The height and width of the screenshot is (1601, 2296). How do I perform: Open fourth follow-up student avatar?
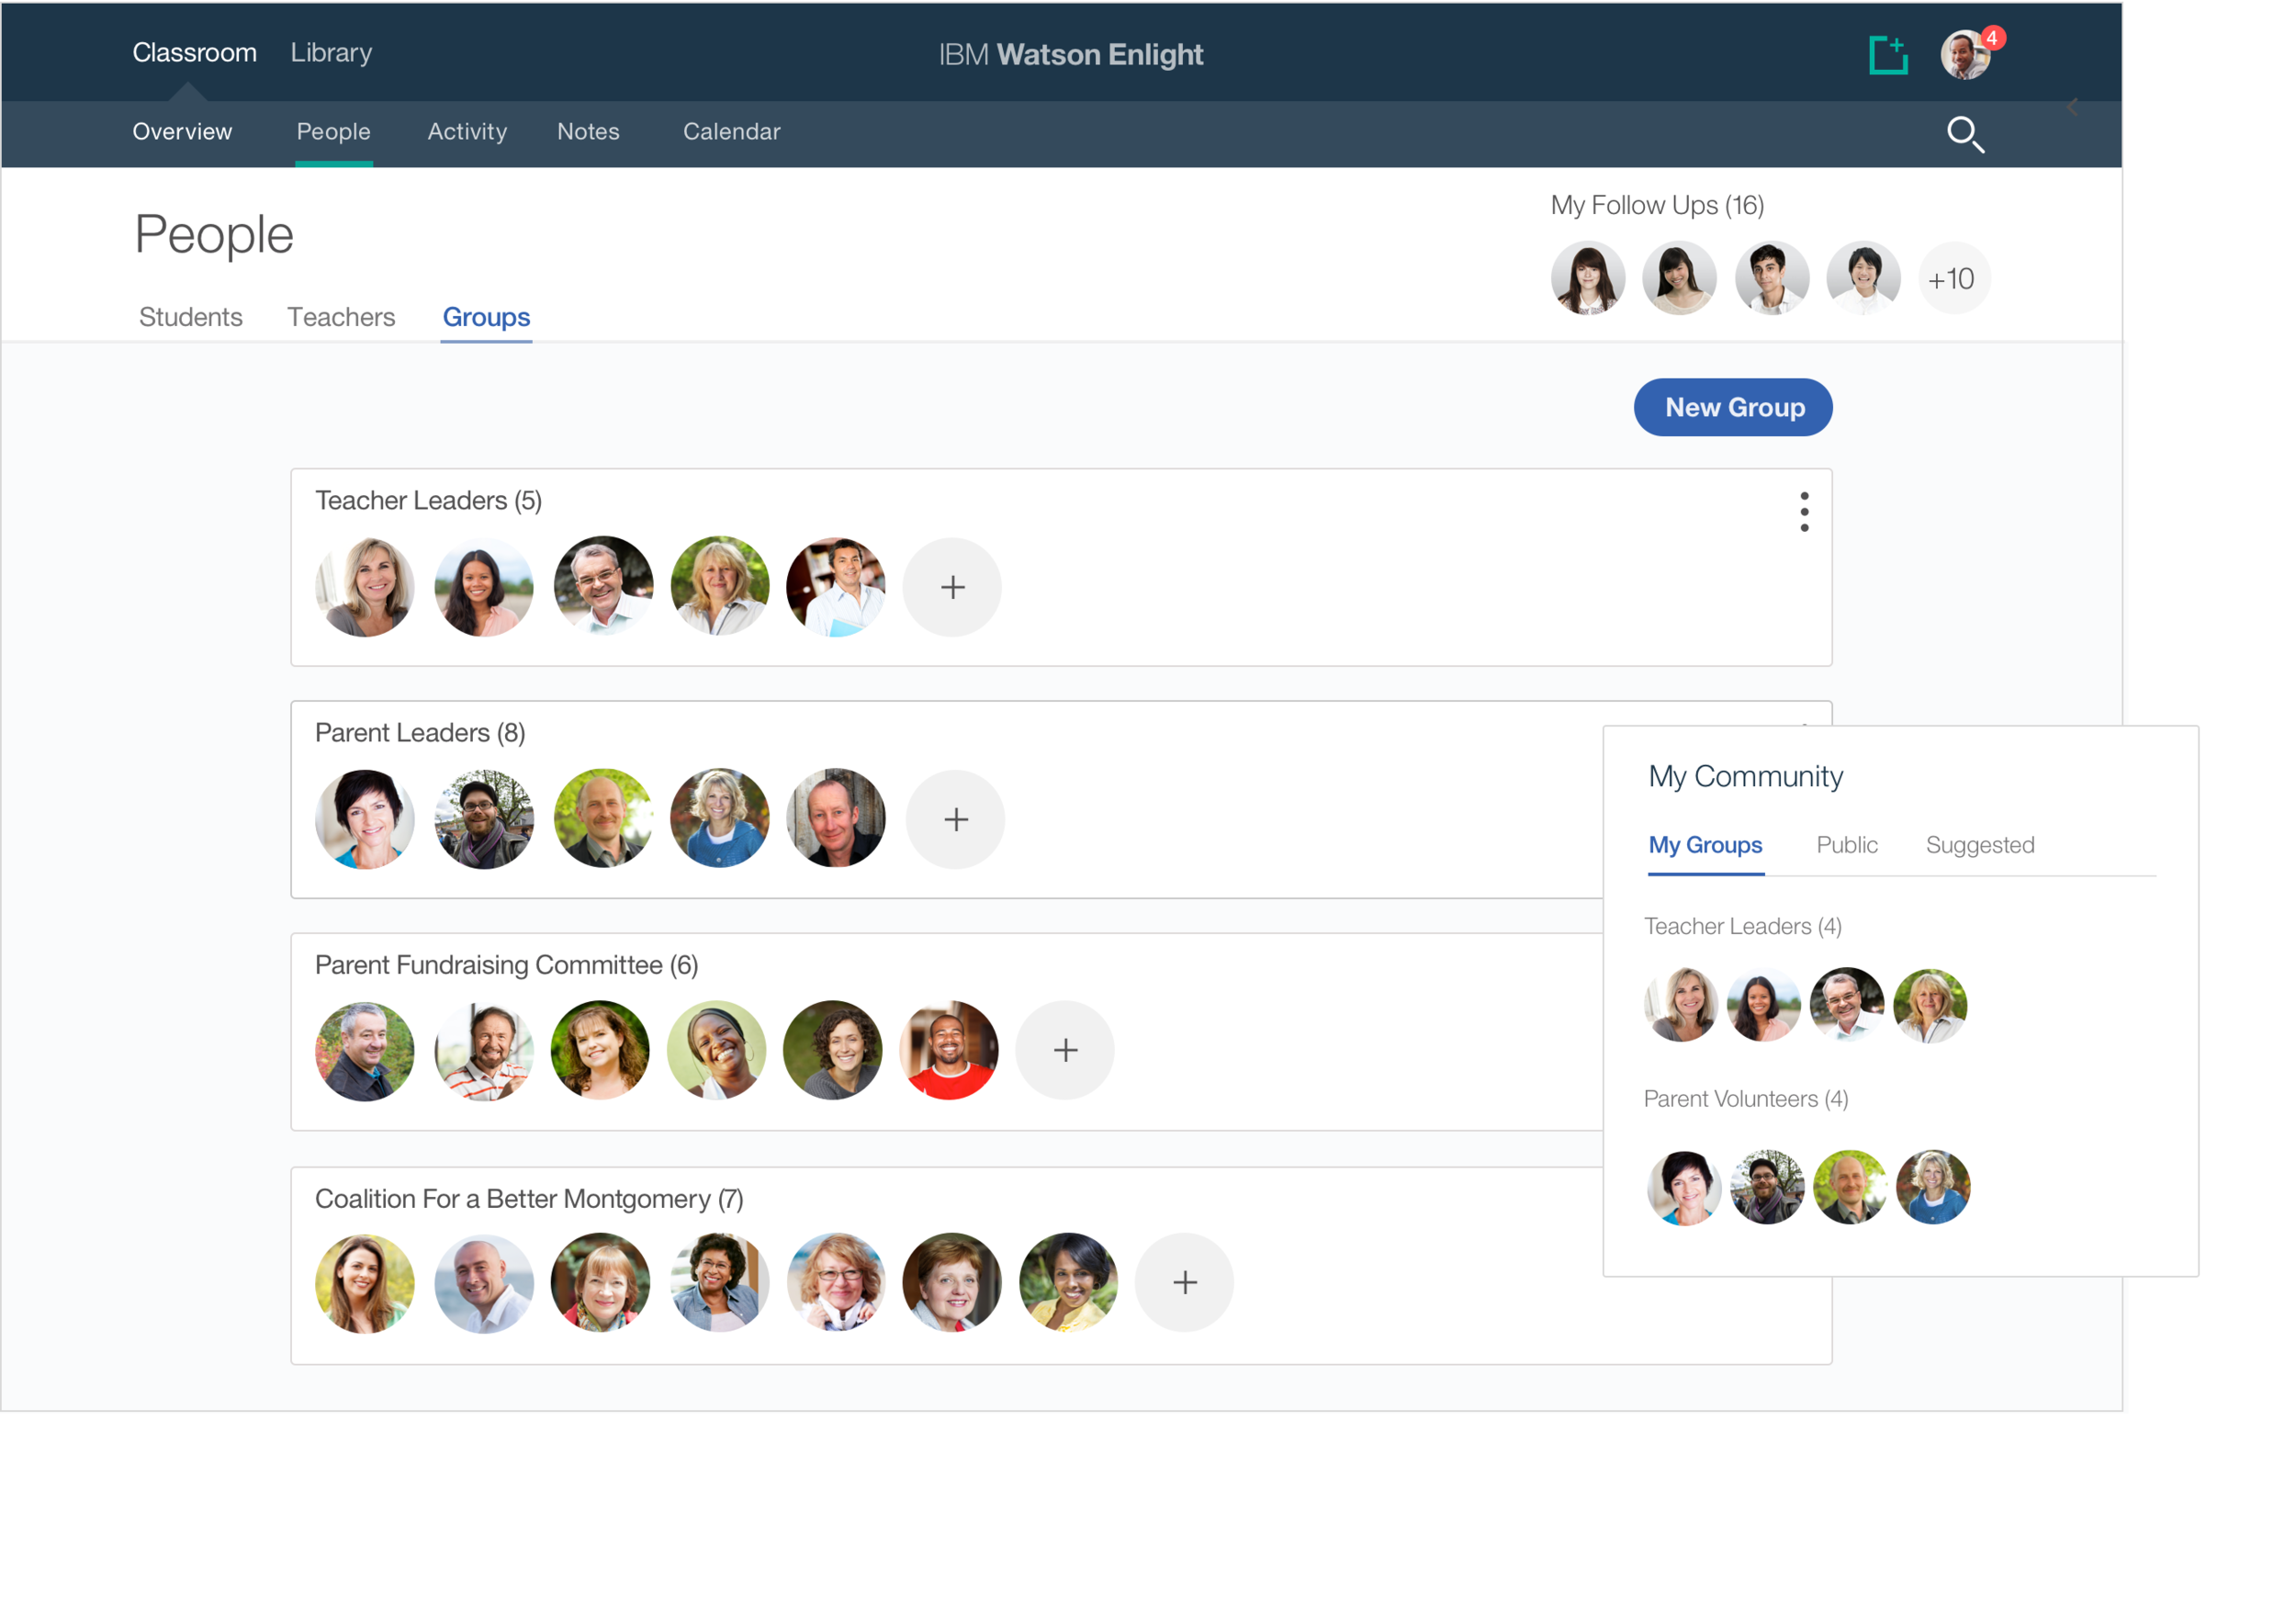click(1863, 278)
